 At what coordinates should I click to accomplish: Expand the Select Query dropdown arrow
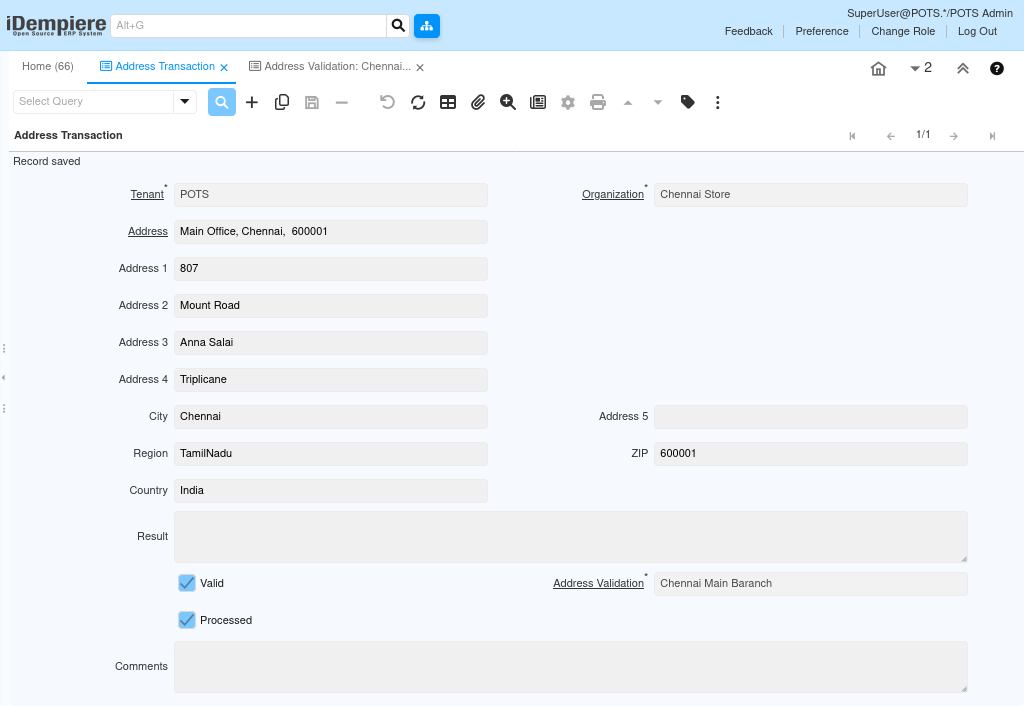click(185, 102)
